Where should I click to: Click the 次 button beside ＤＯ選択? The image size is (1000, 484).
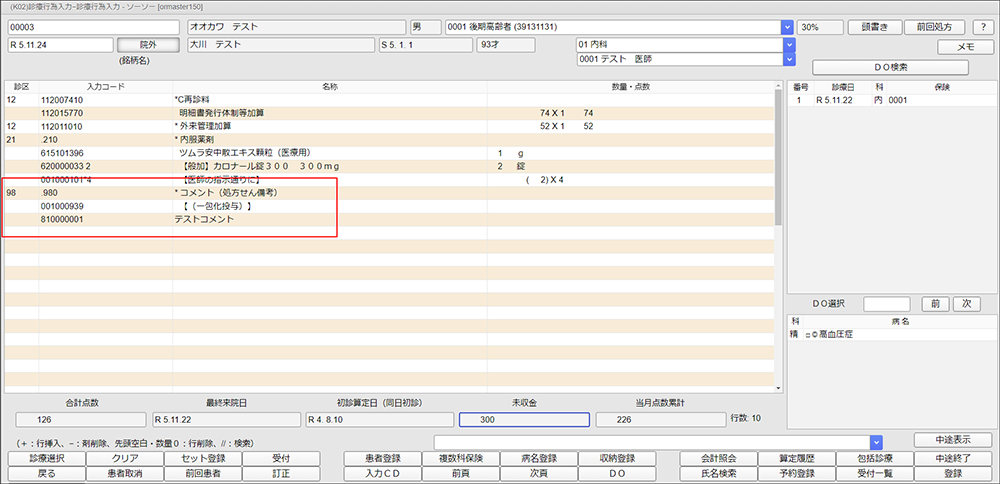click(x=965, y=303)
